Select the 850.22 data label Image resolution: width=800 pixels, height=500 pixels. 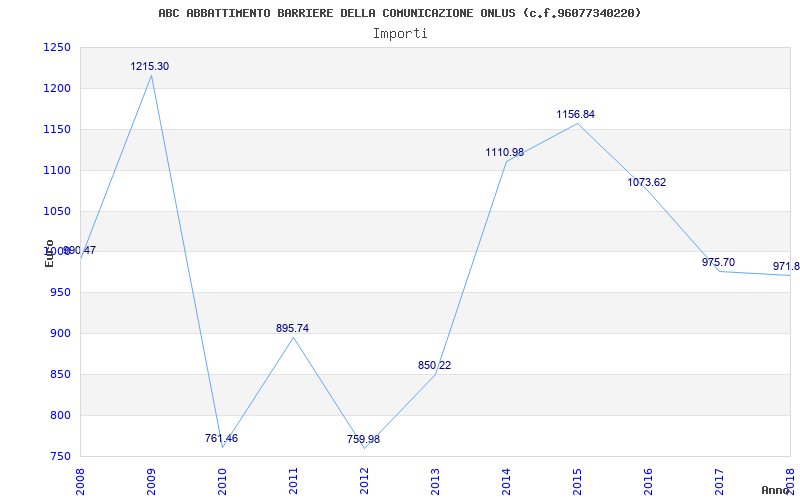tap(434, 365)
